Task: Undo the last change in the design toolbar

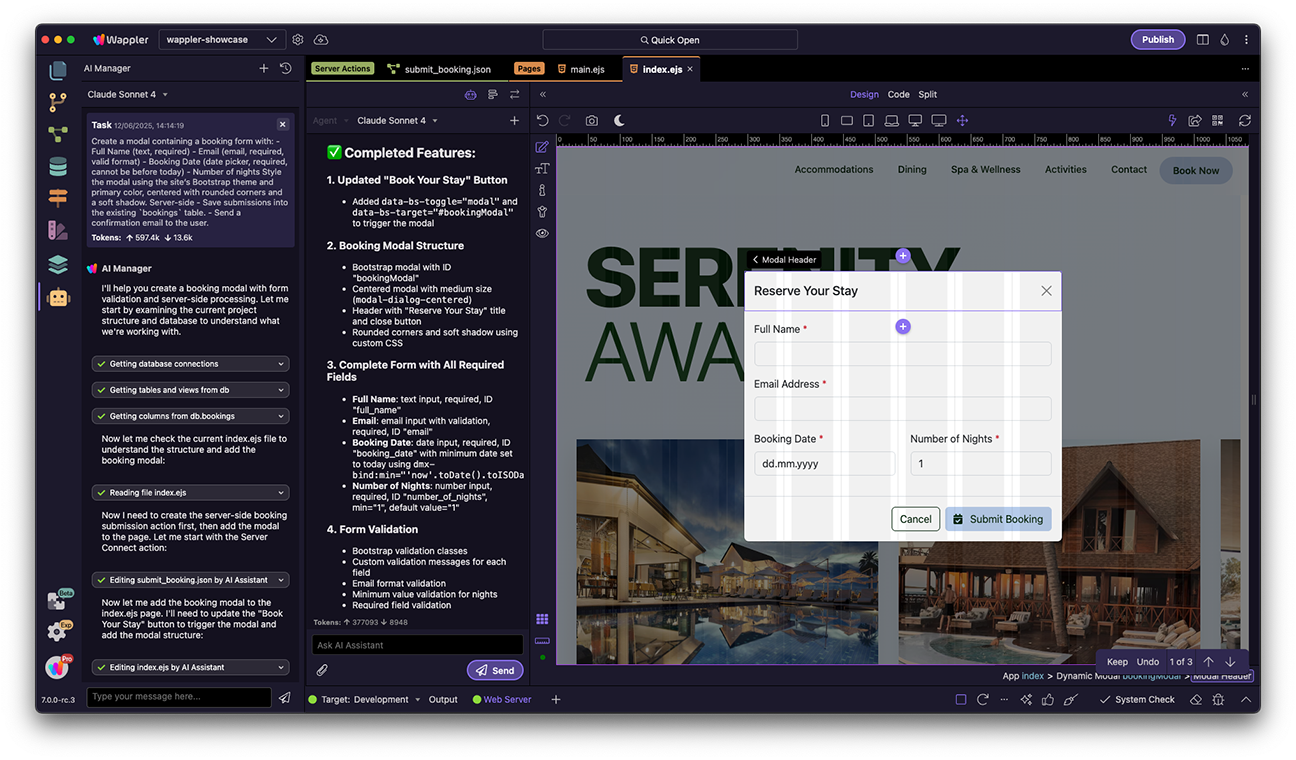Action: click(x=541, y=119)
